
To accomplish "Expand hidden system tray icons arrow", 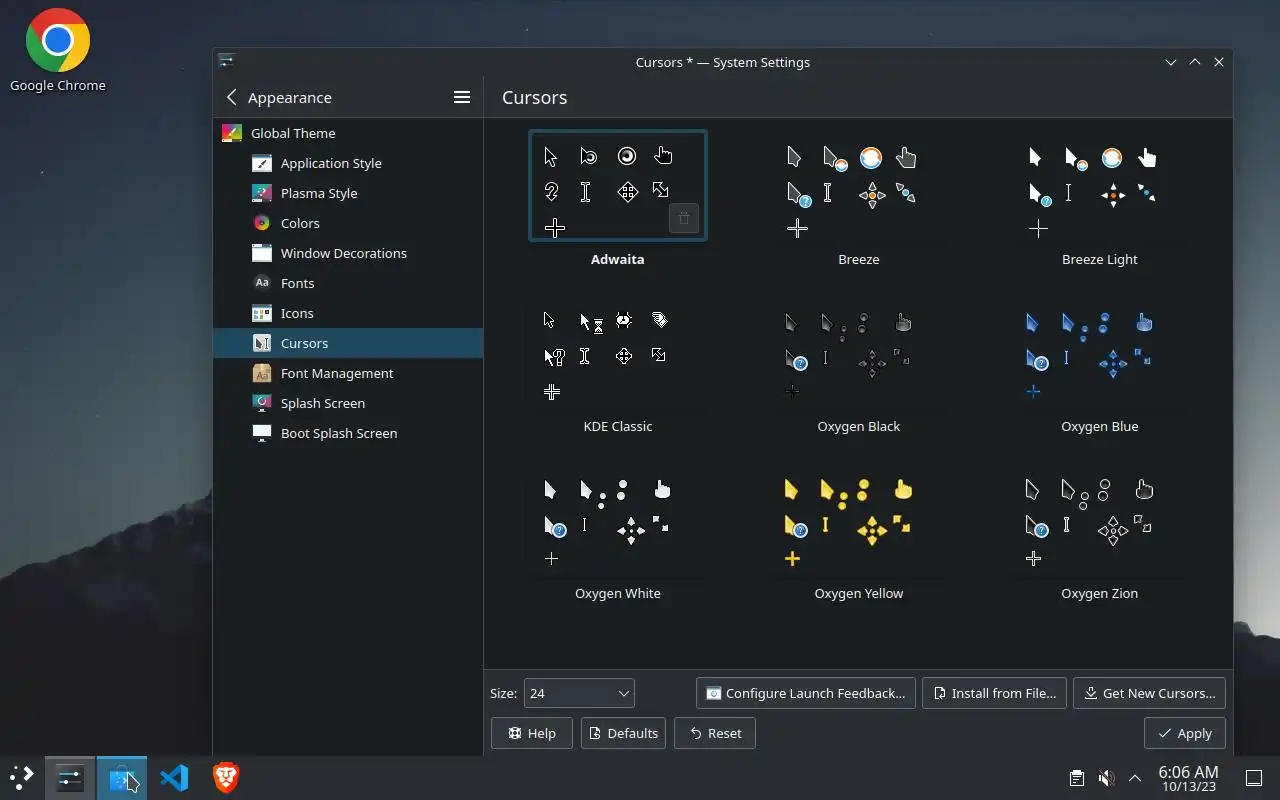I will coord(1135,778).
